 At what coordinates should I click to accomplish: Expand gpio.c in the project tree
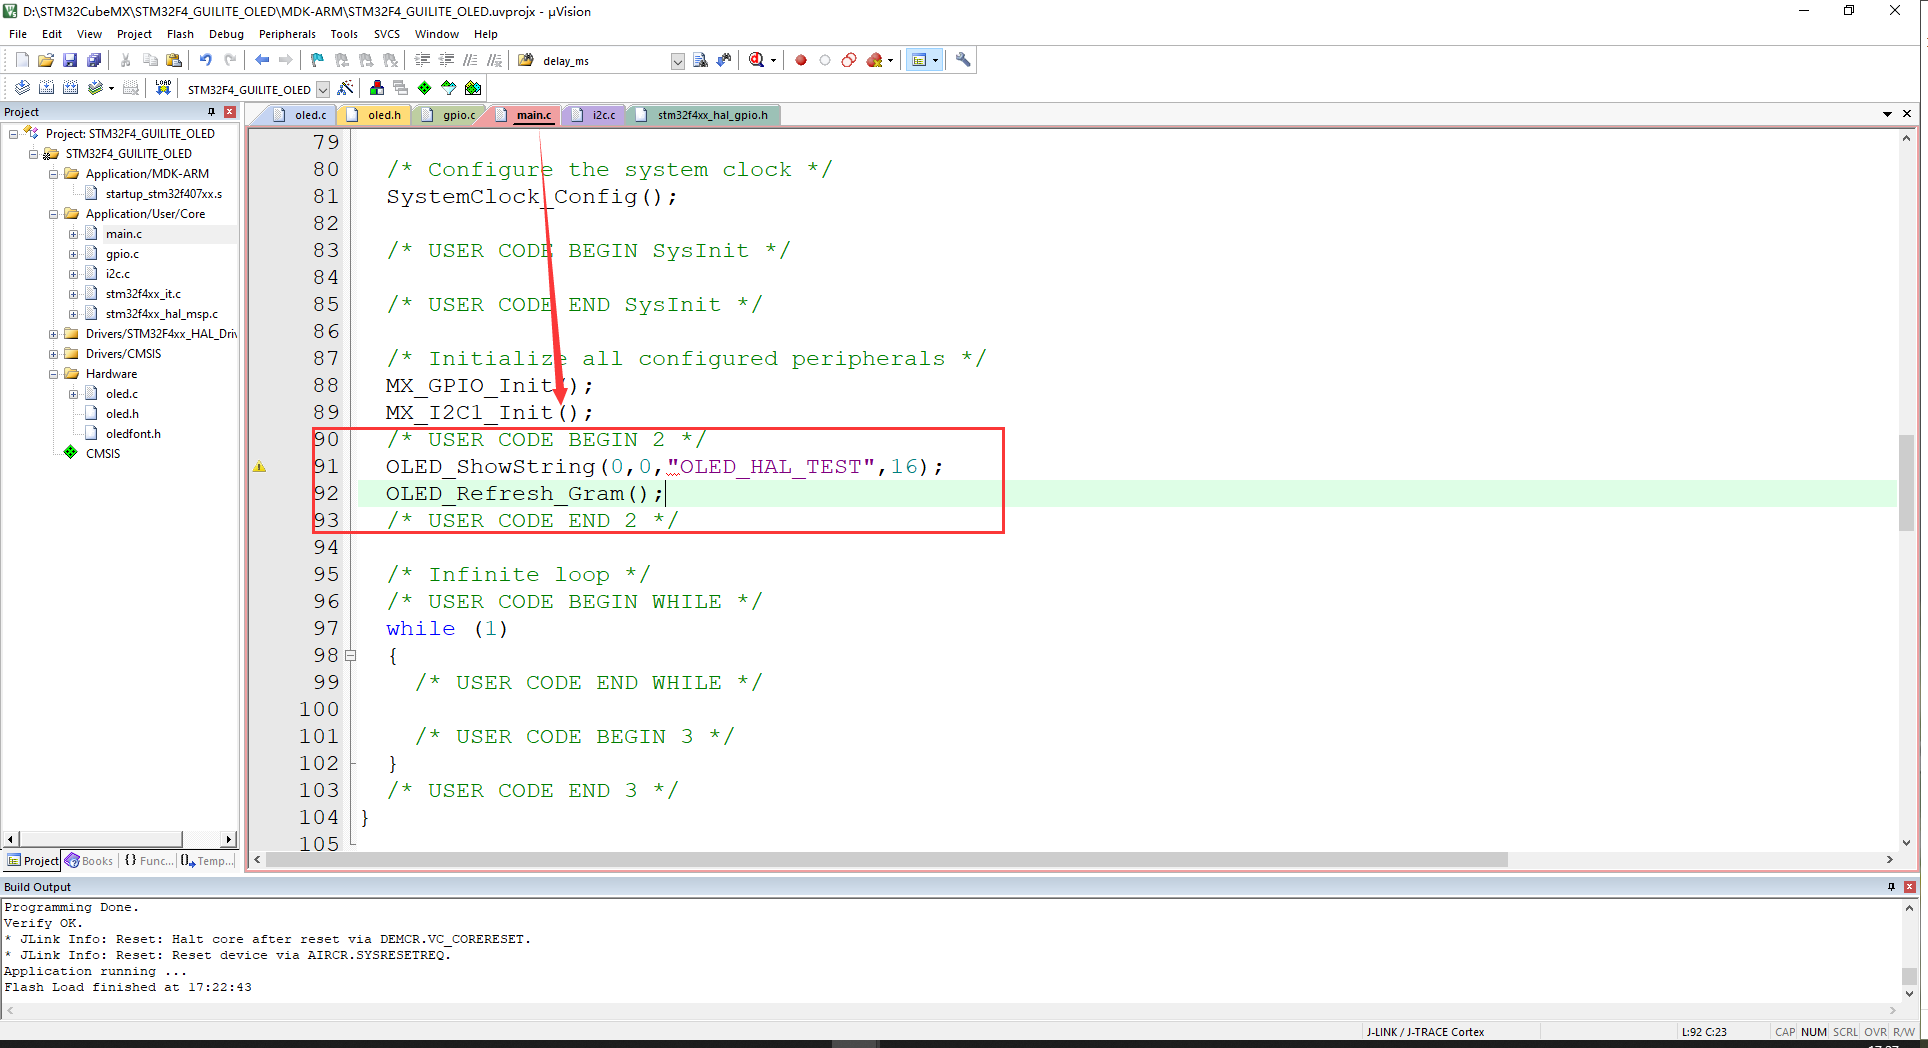tap(72, 253)
